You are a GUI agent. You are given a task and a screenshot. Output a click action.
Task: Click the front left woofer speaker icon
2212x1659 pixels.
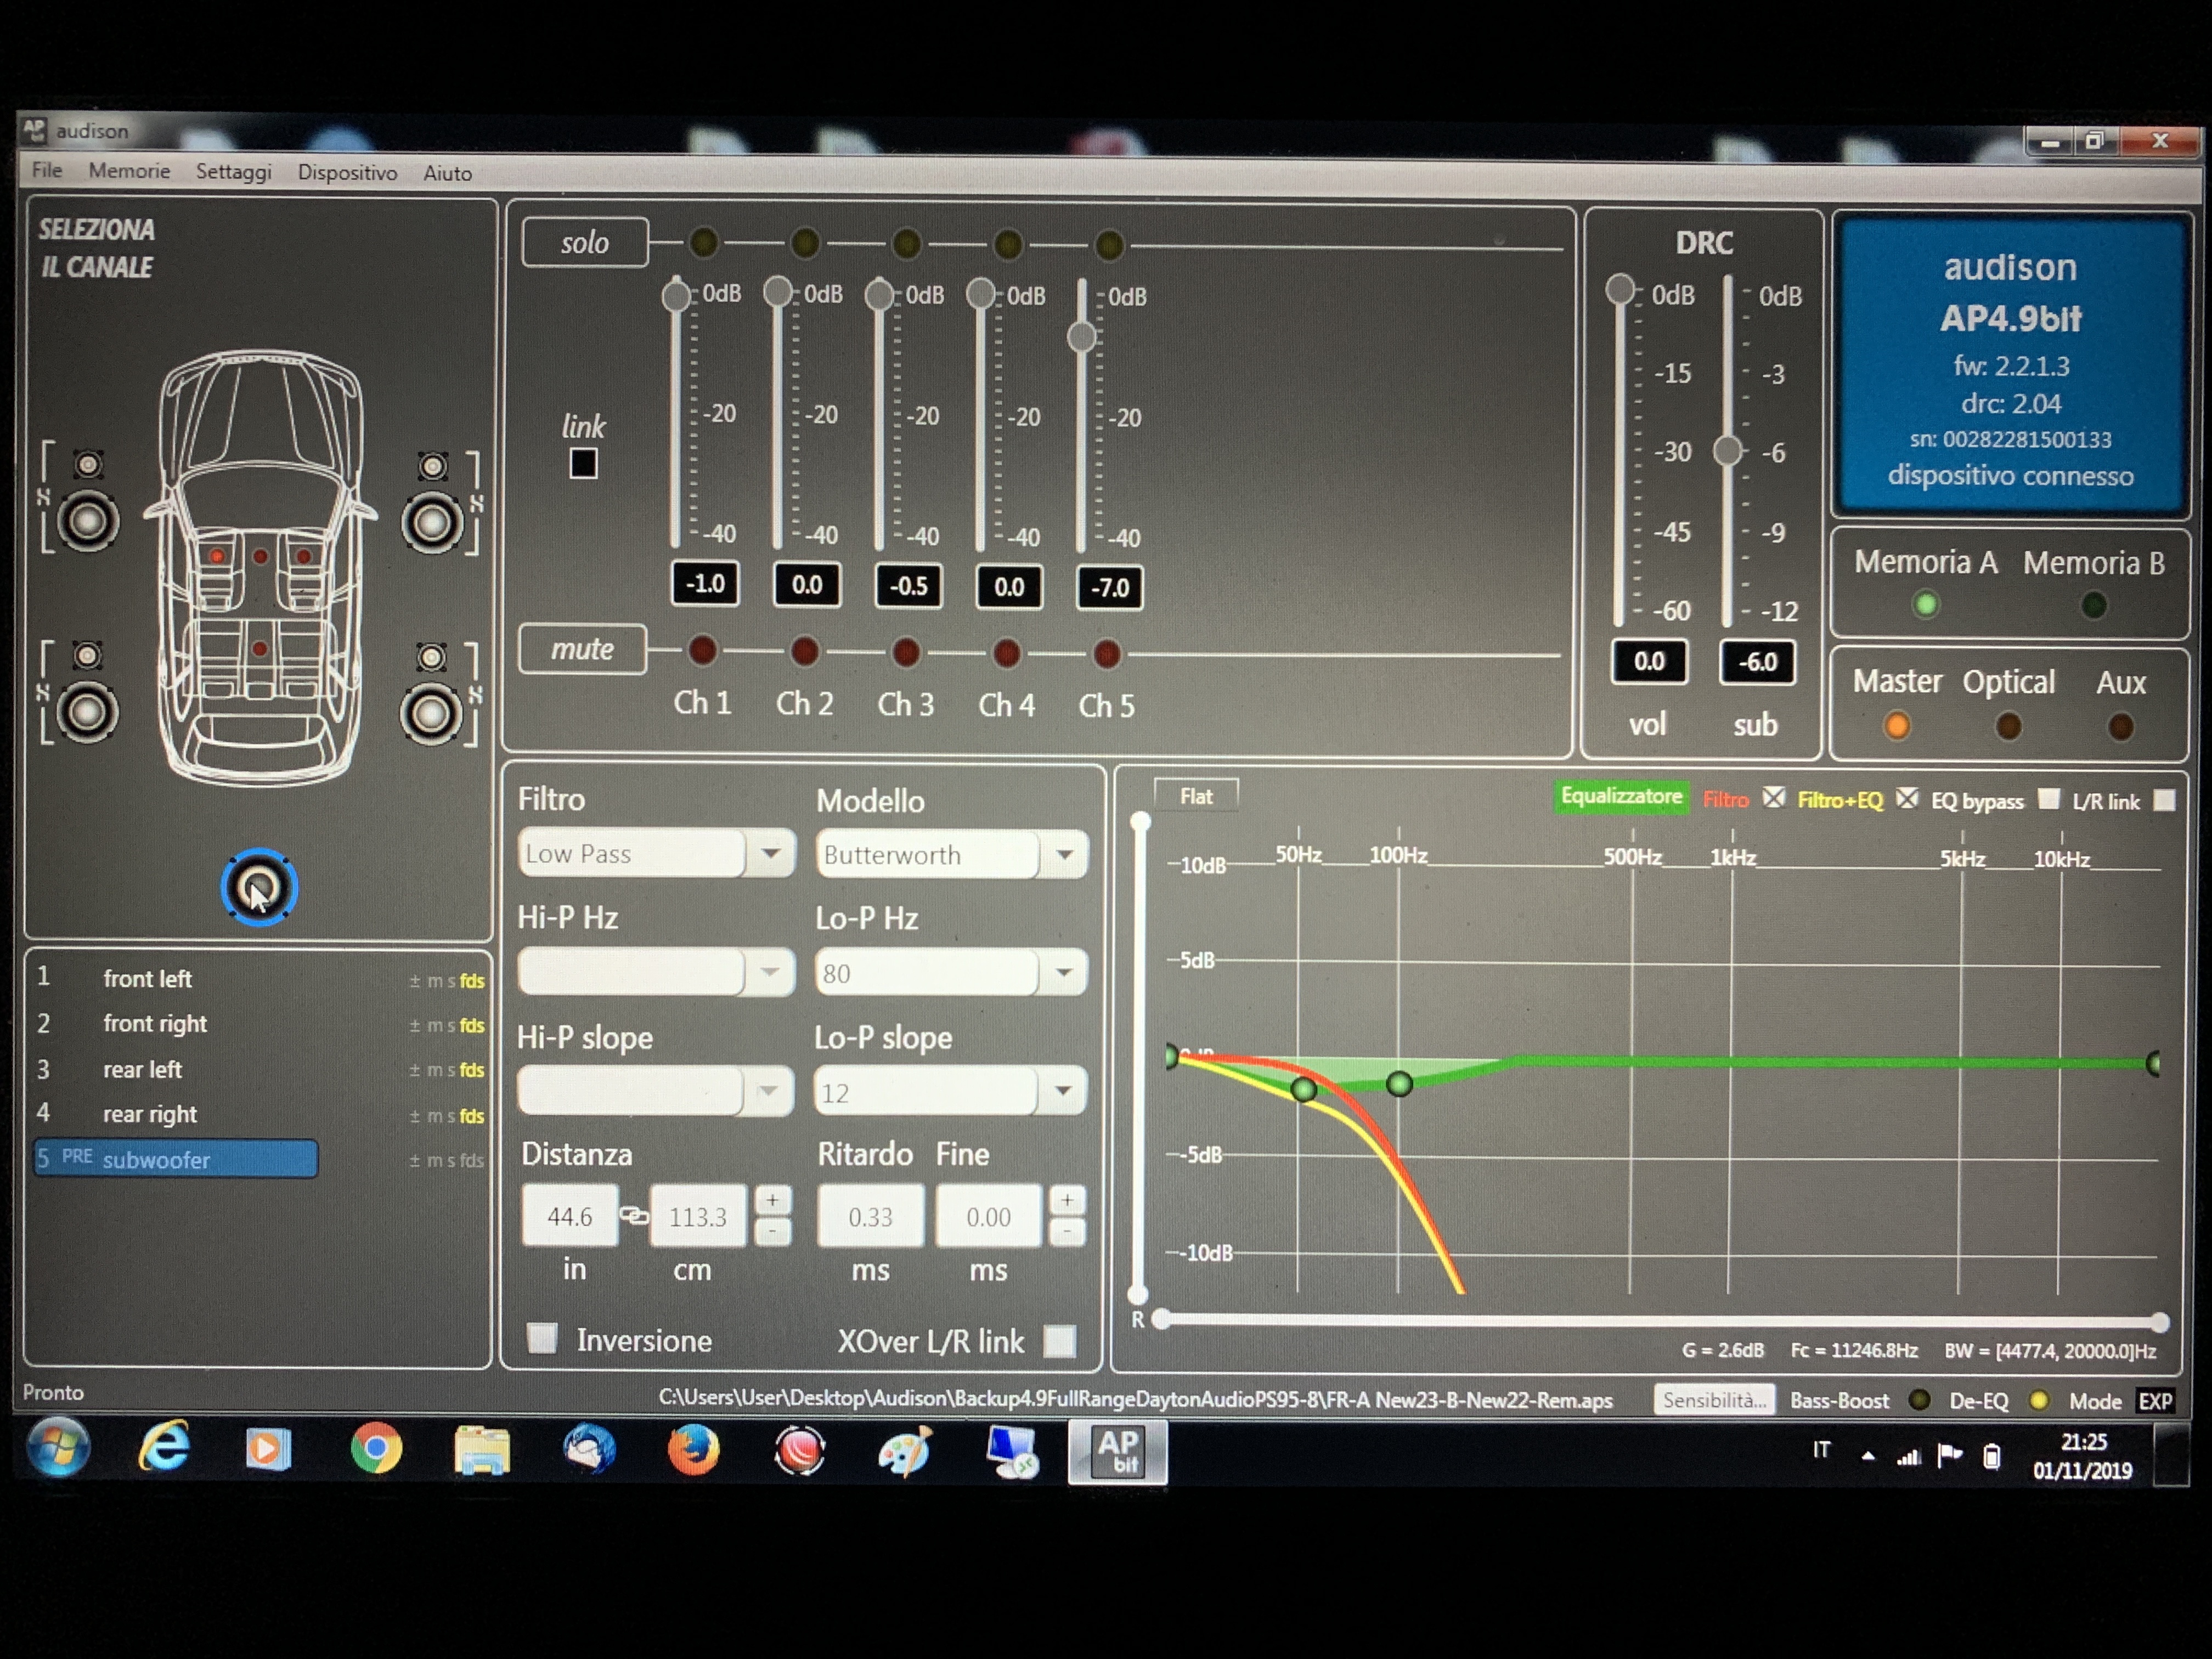pyautogui.click(x=87, y=521)
